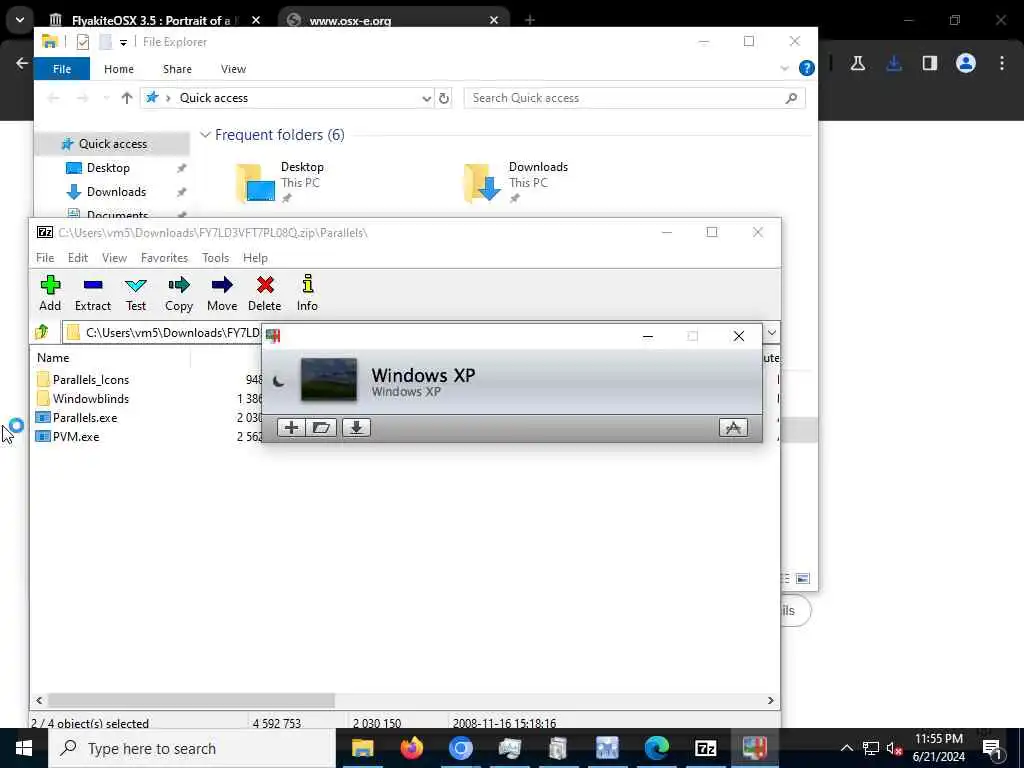Select Quick access in navigation pane
1024x768 pixels.
click(x=112, y=144)
